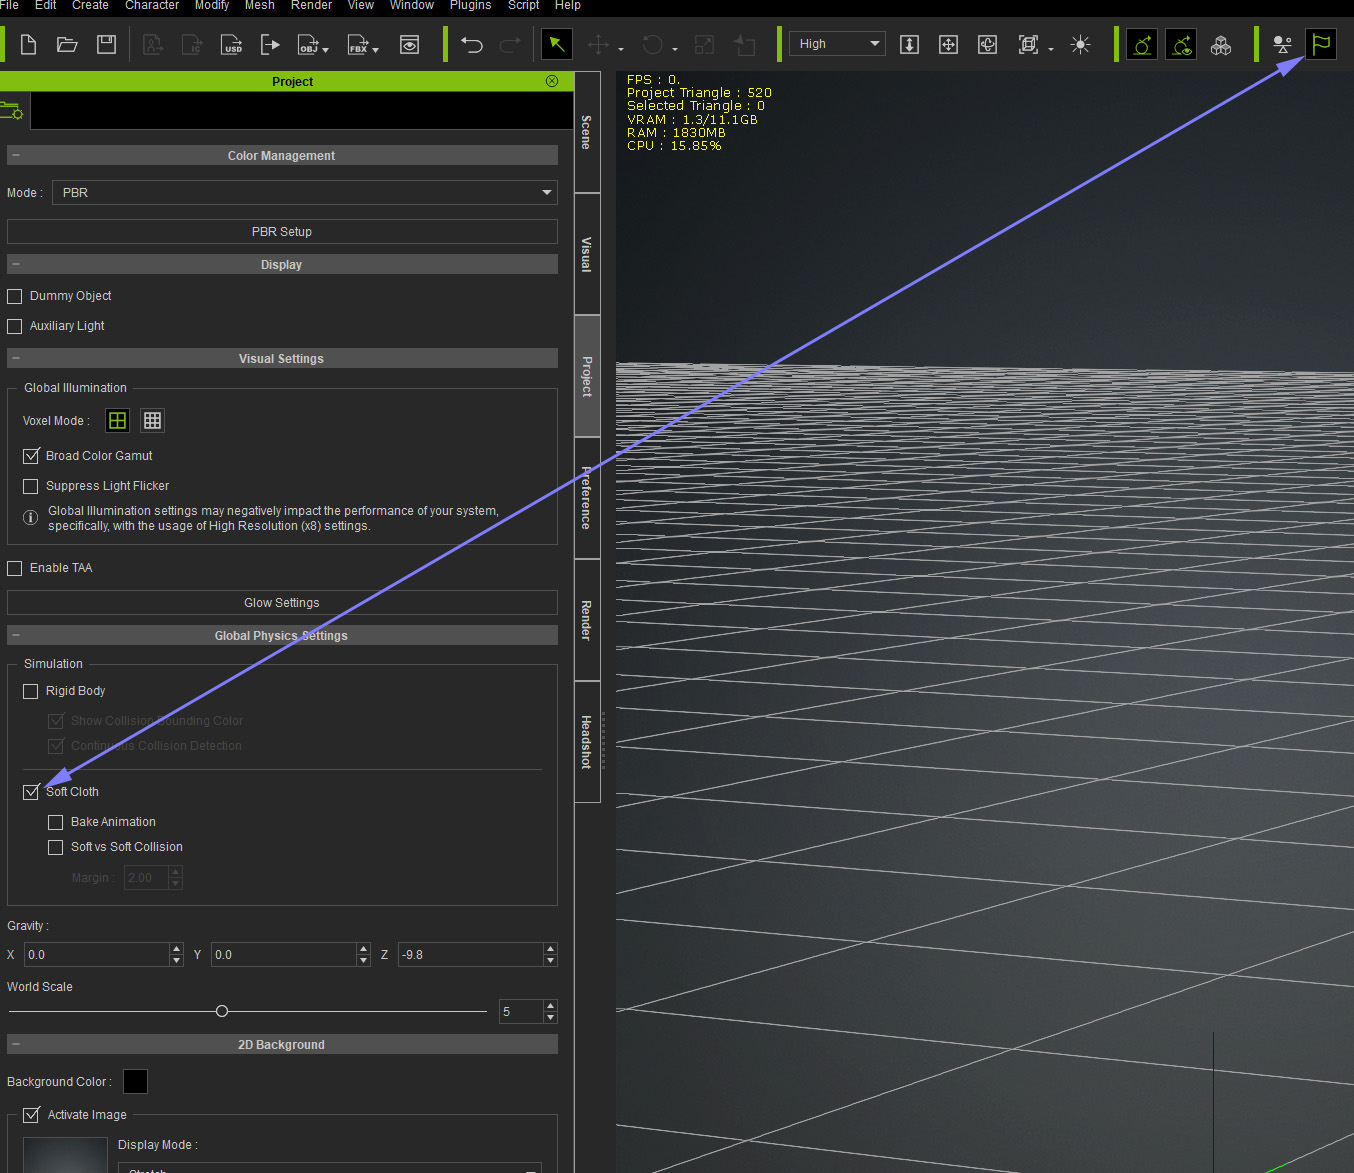1354x1173 pixels.
Task: Click the New Project icon
Action: 29,45
